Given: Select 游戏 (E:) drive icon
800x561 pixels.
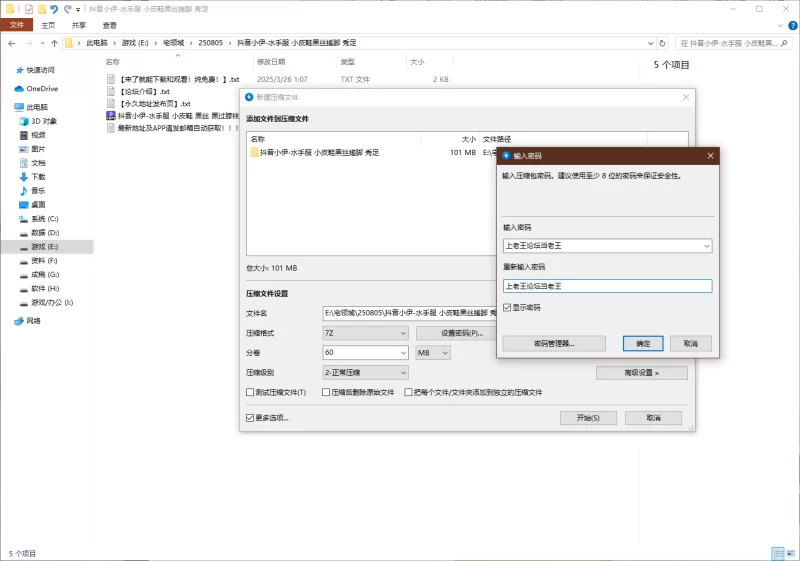Looking at the screenshot, I should click(x=23, y=247).
